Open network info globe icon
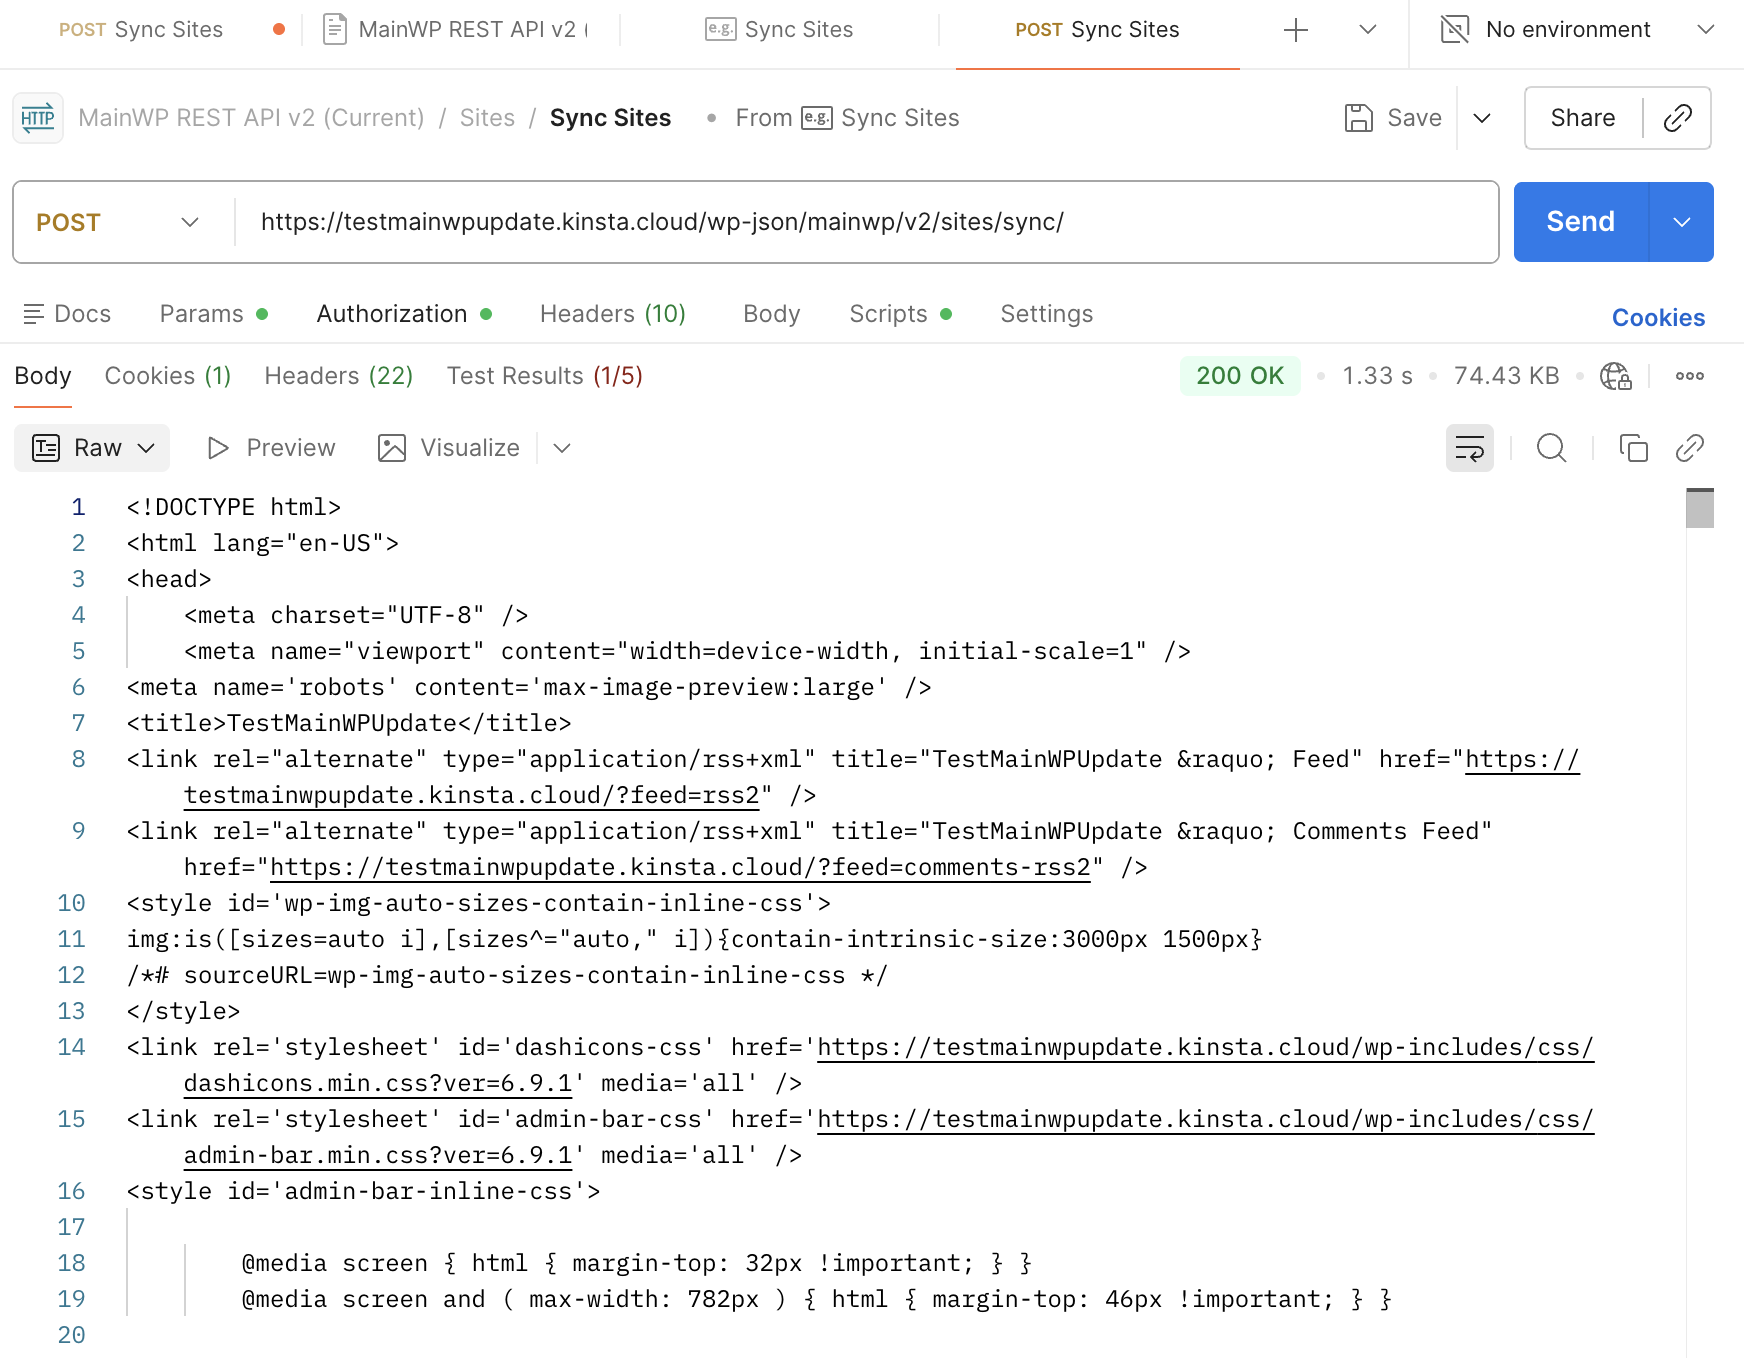The image size is (1744, 1358). [x=1615, y=376]
